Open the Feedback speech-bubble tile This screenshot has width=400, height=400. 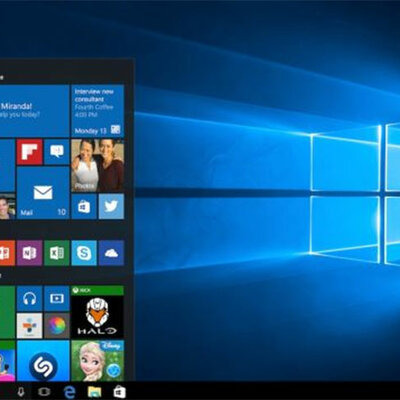click(x=57, y=152)
